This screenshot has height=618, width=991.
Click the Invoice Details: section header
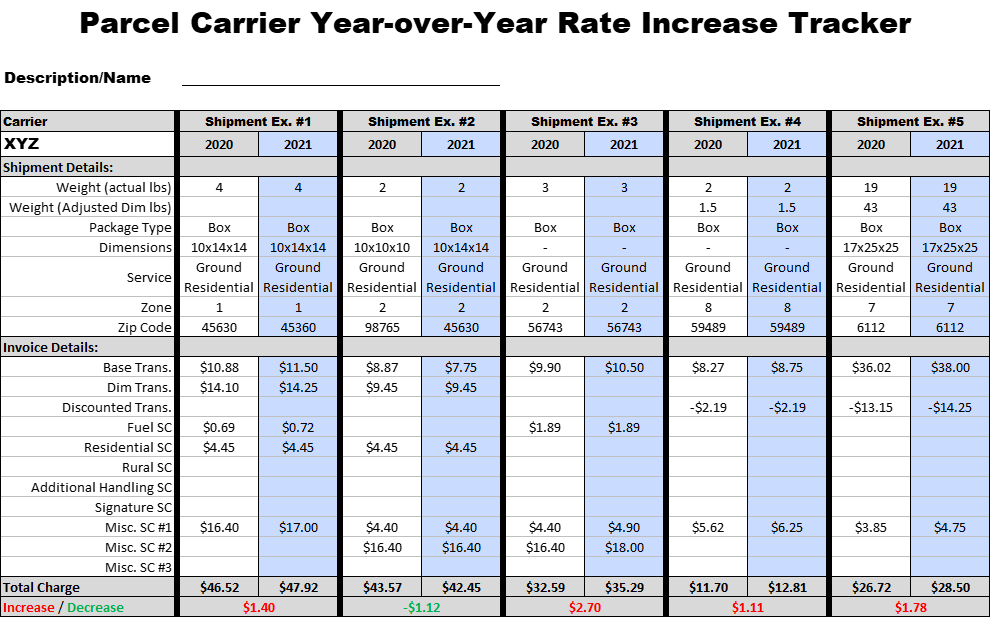point(87,347)
